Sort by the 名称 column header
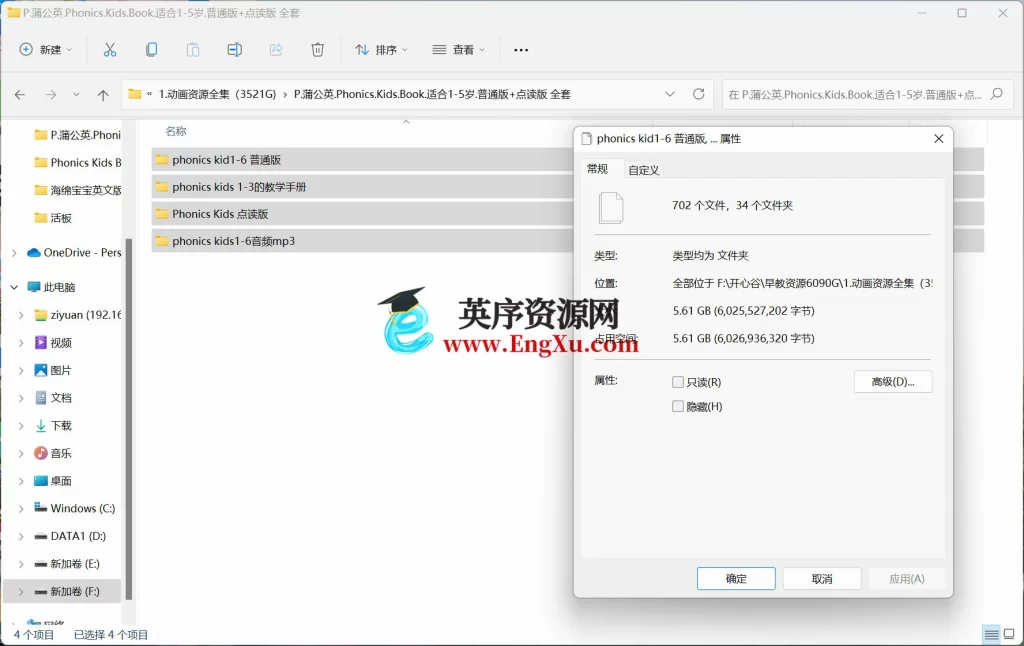 point(176,131)
